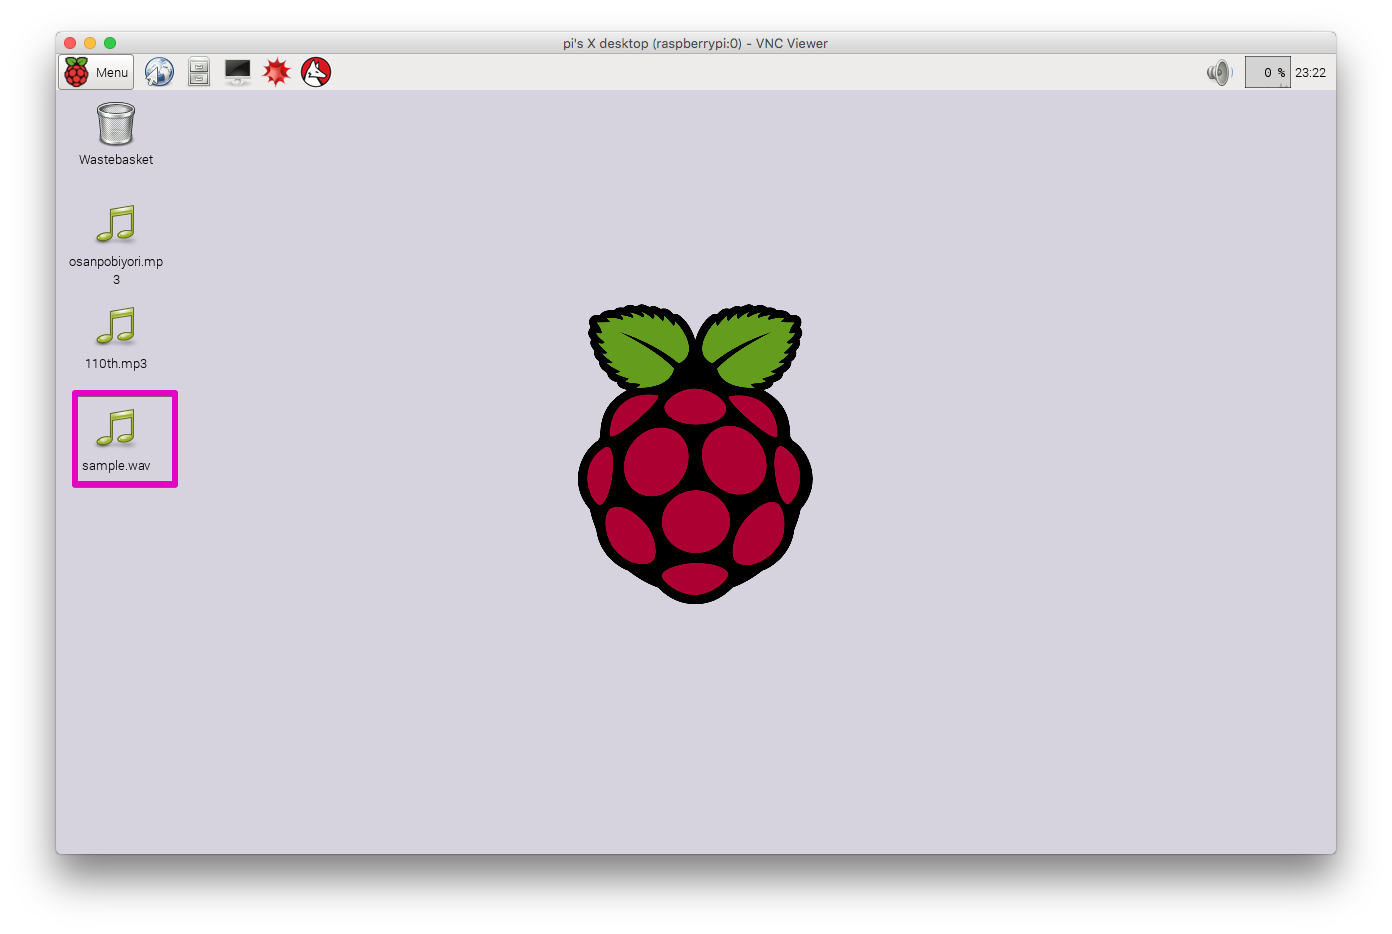Viewport: 1392px width, 934px height.
Task: Click the CPU usage monitor showing 0%
Action: tap(1267, 71)
